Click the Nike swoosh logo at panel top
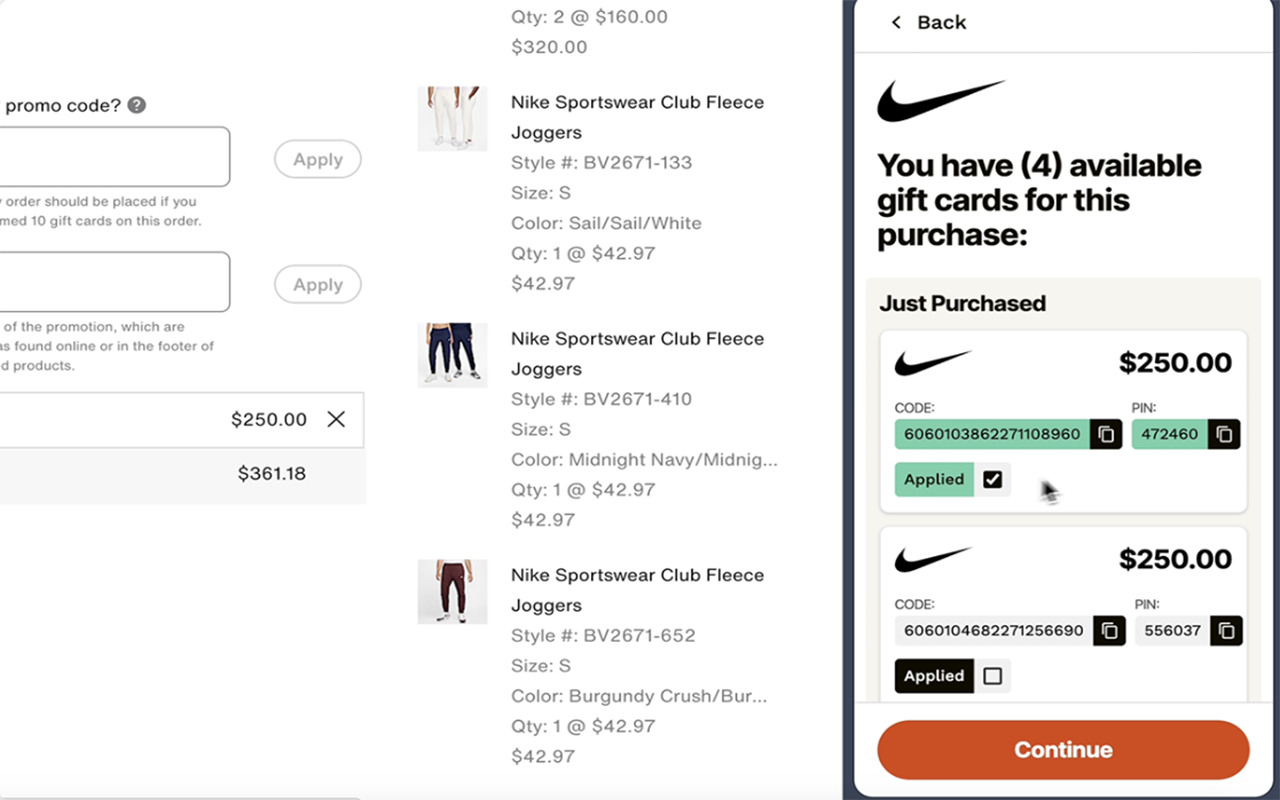Screen dimensions: 1280x800 940,100
